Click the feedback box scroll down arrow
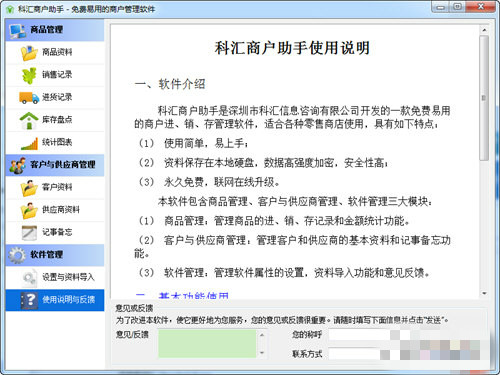This screenshot has width=500, height=375. (x=262, y=353)
